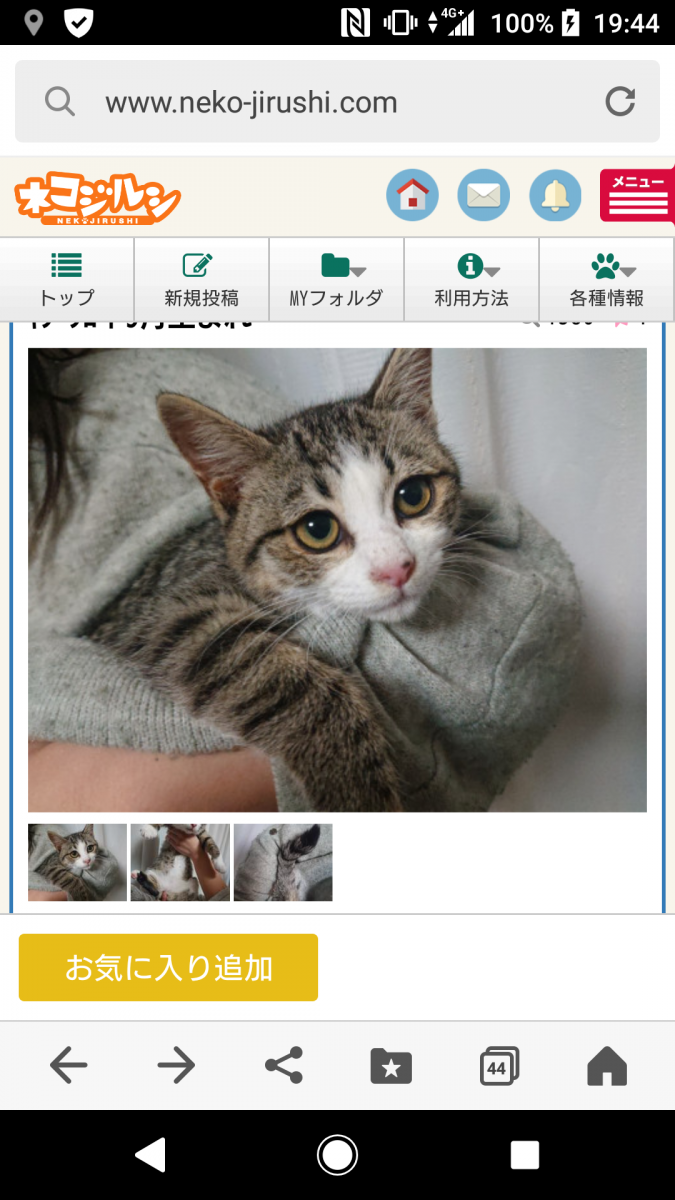Screen dimensions: 675x1200
Task: Open 新規投稿 to create a post
Action: coord(201,280)
